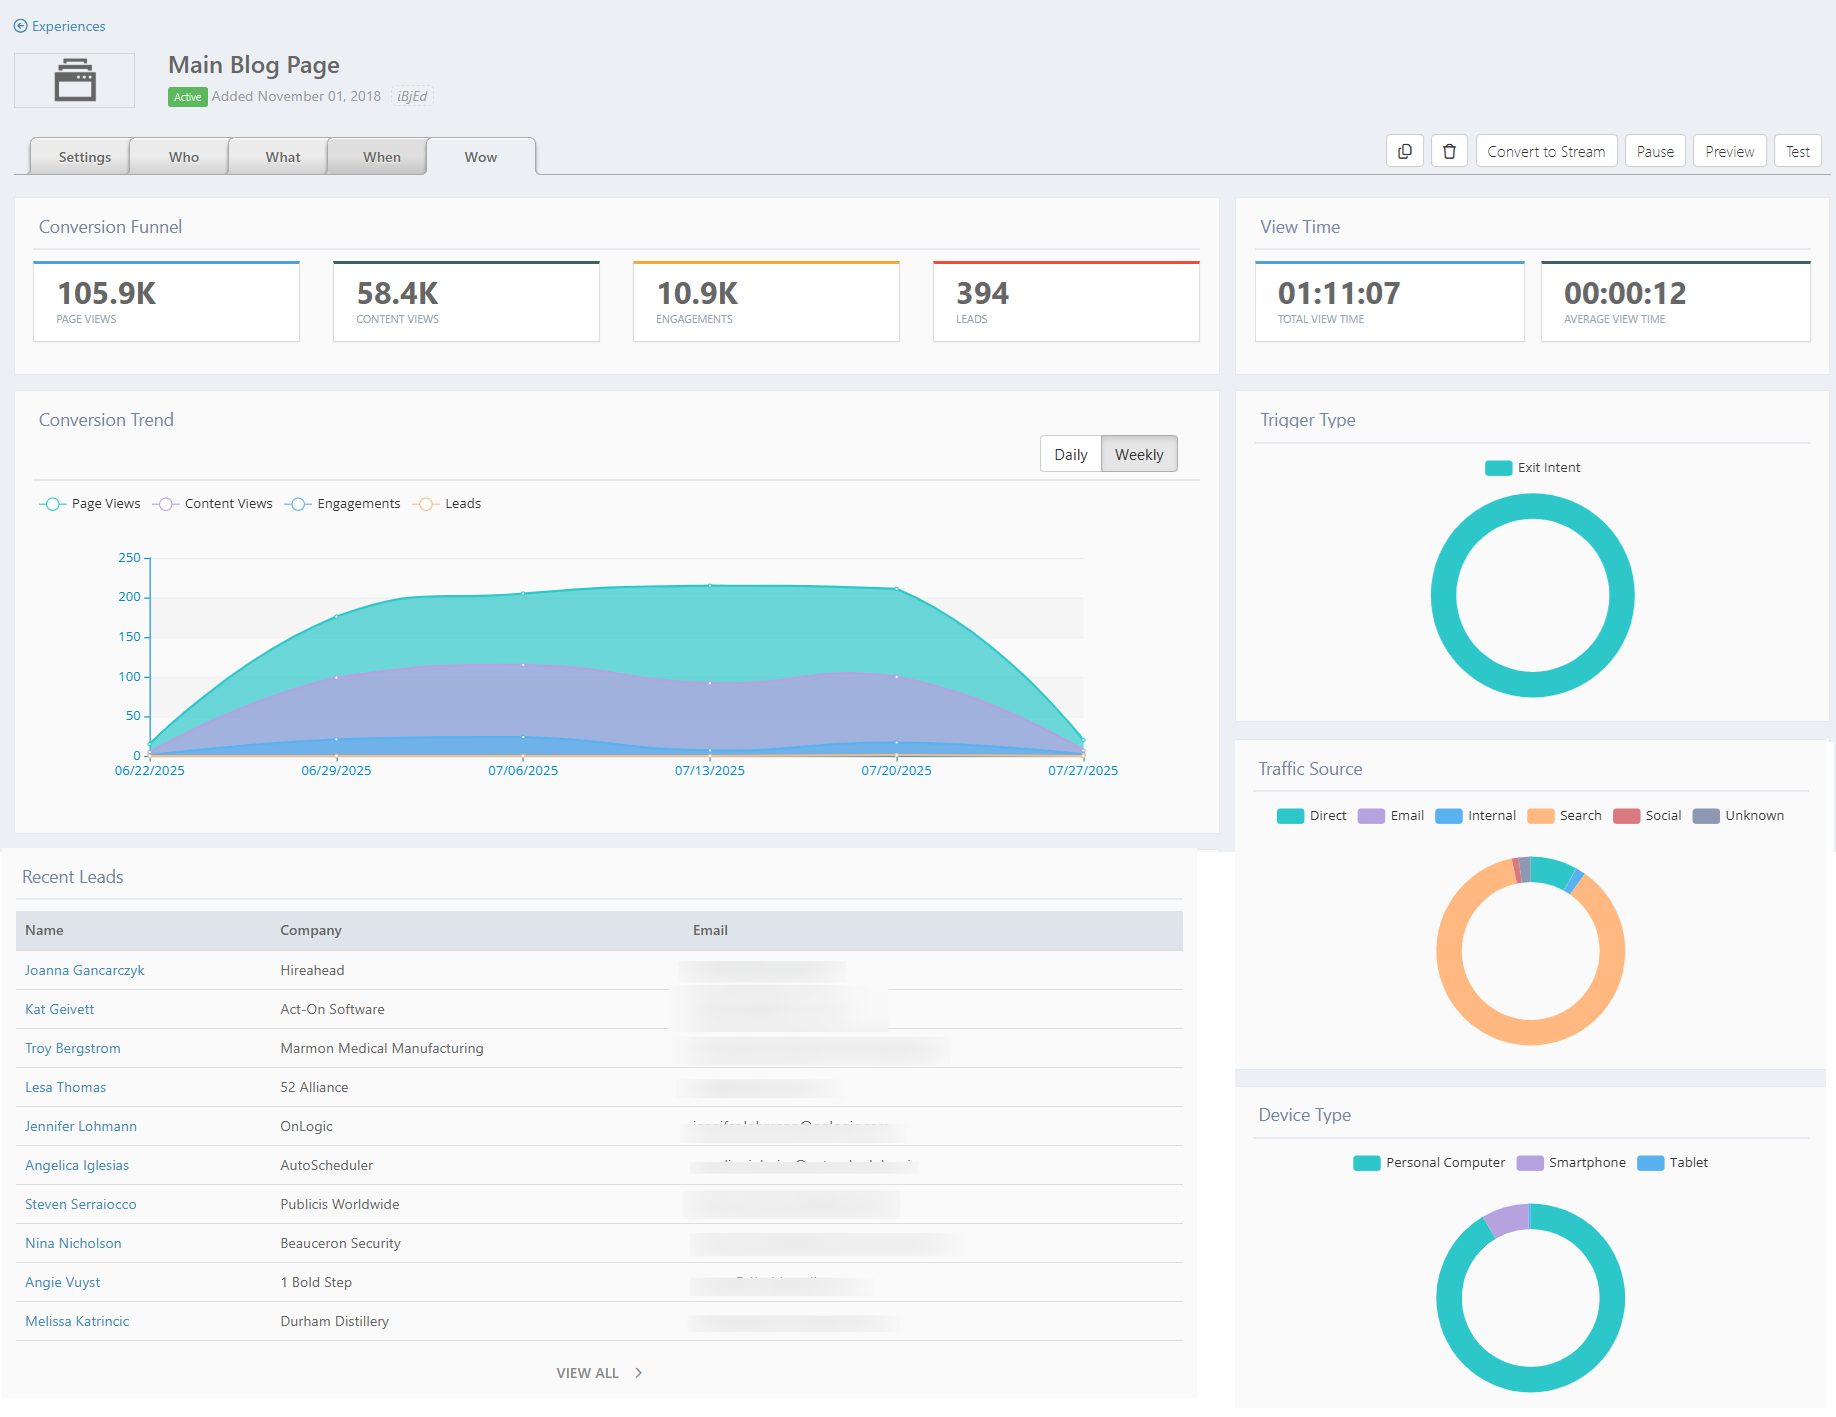This screenshot has width=1836, height=1417.
Task: Switch trend chart to Weekly
Action: [1139, 454]
